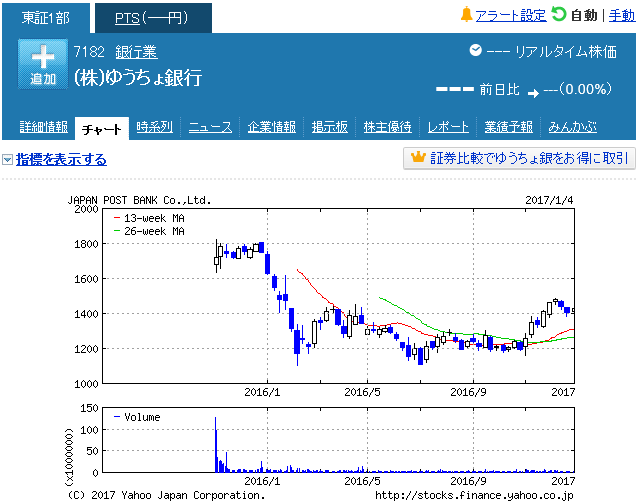The image size is (639, 502).
Task: Open the 企業情報 tab
Action: click(272, 127)
